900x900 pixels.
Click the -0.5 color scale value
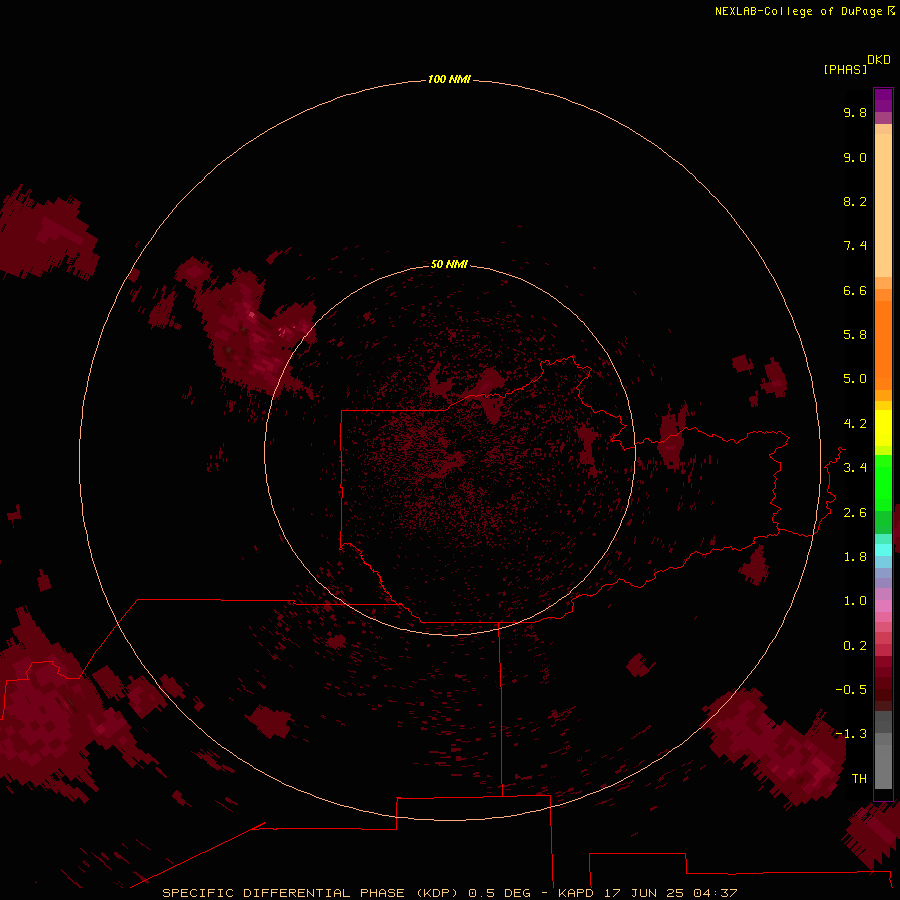(x=851, y=690)
